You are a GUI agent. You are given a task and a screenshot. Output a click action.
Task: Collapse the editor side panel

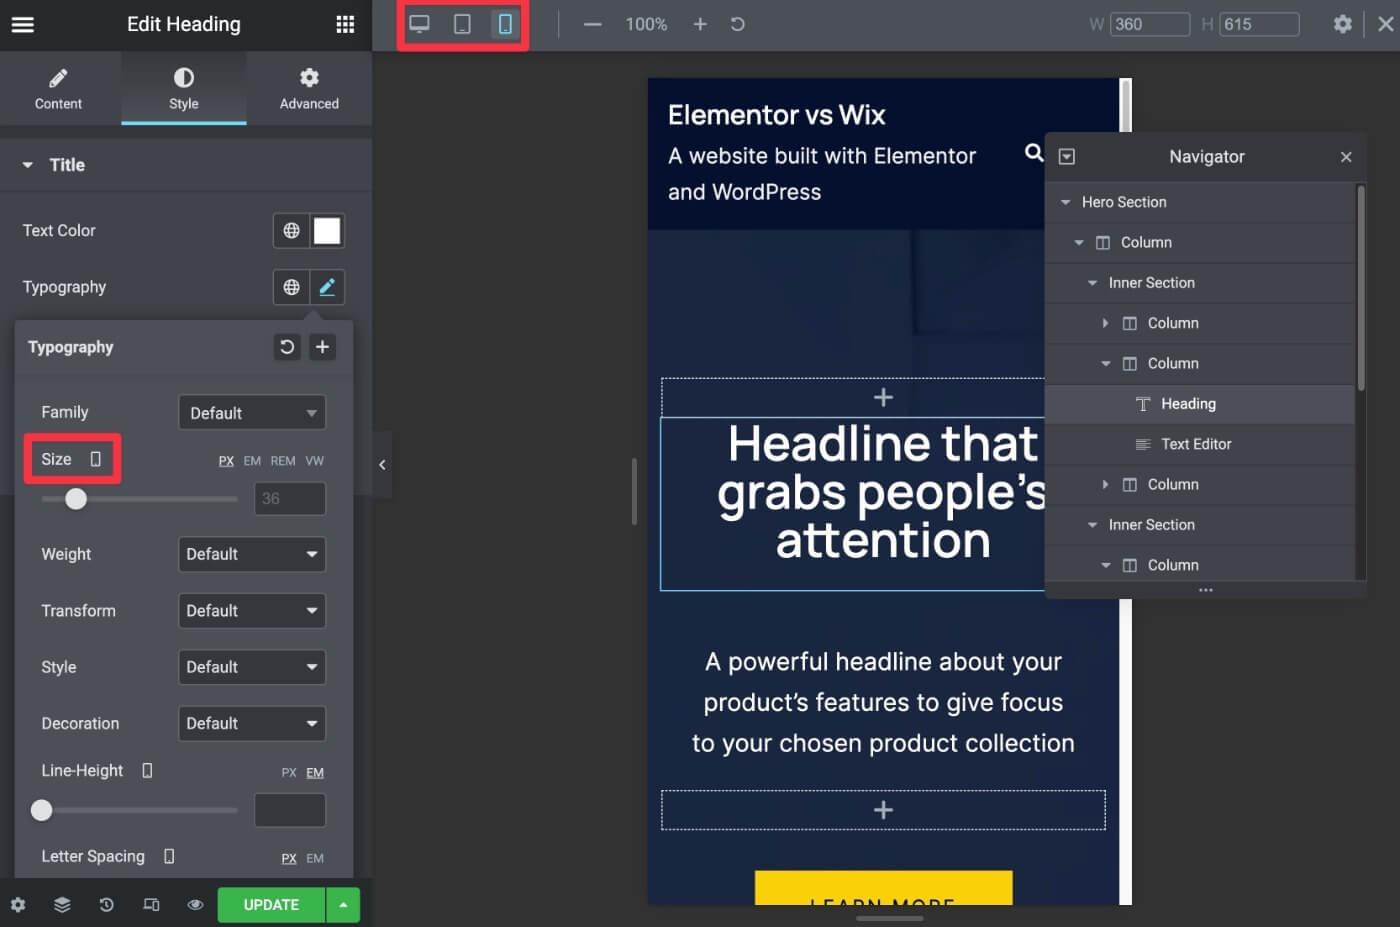(x=382, y=464)
